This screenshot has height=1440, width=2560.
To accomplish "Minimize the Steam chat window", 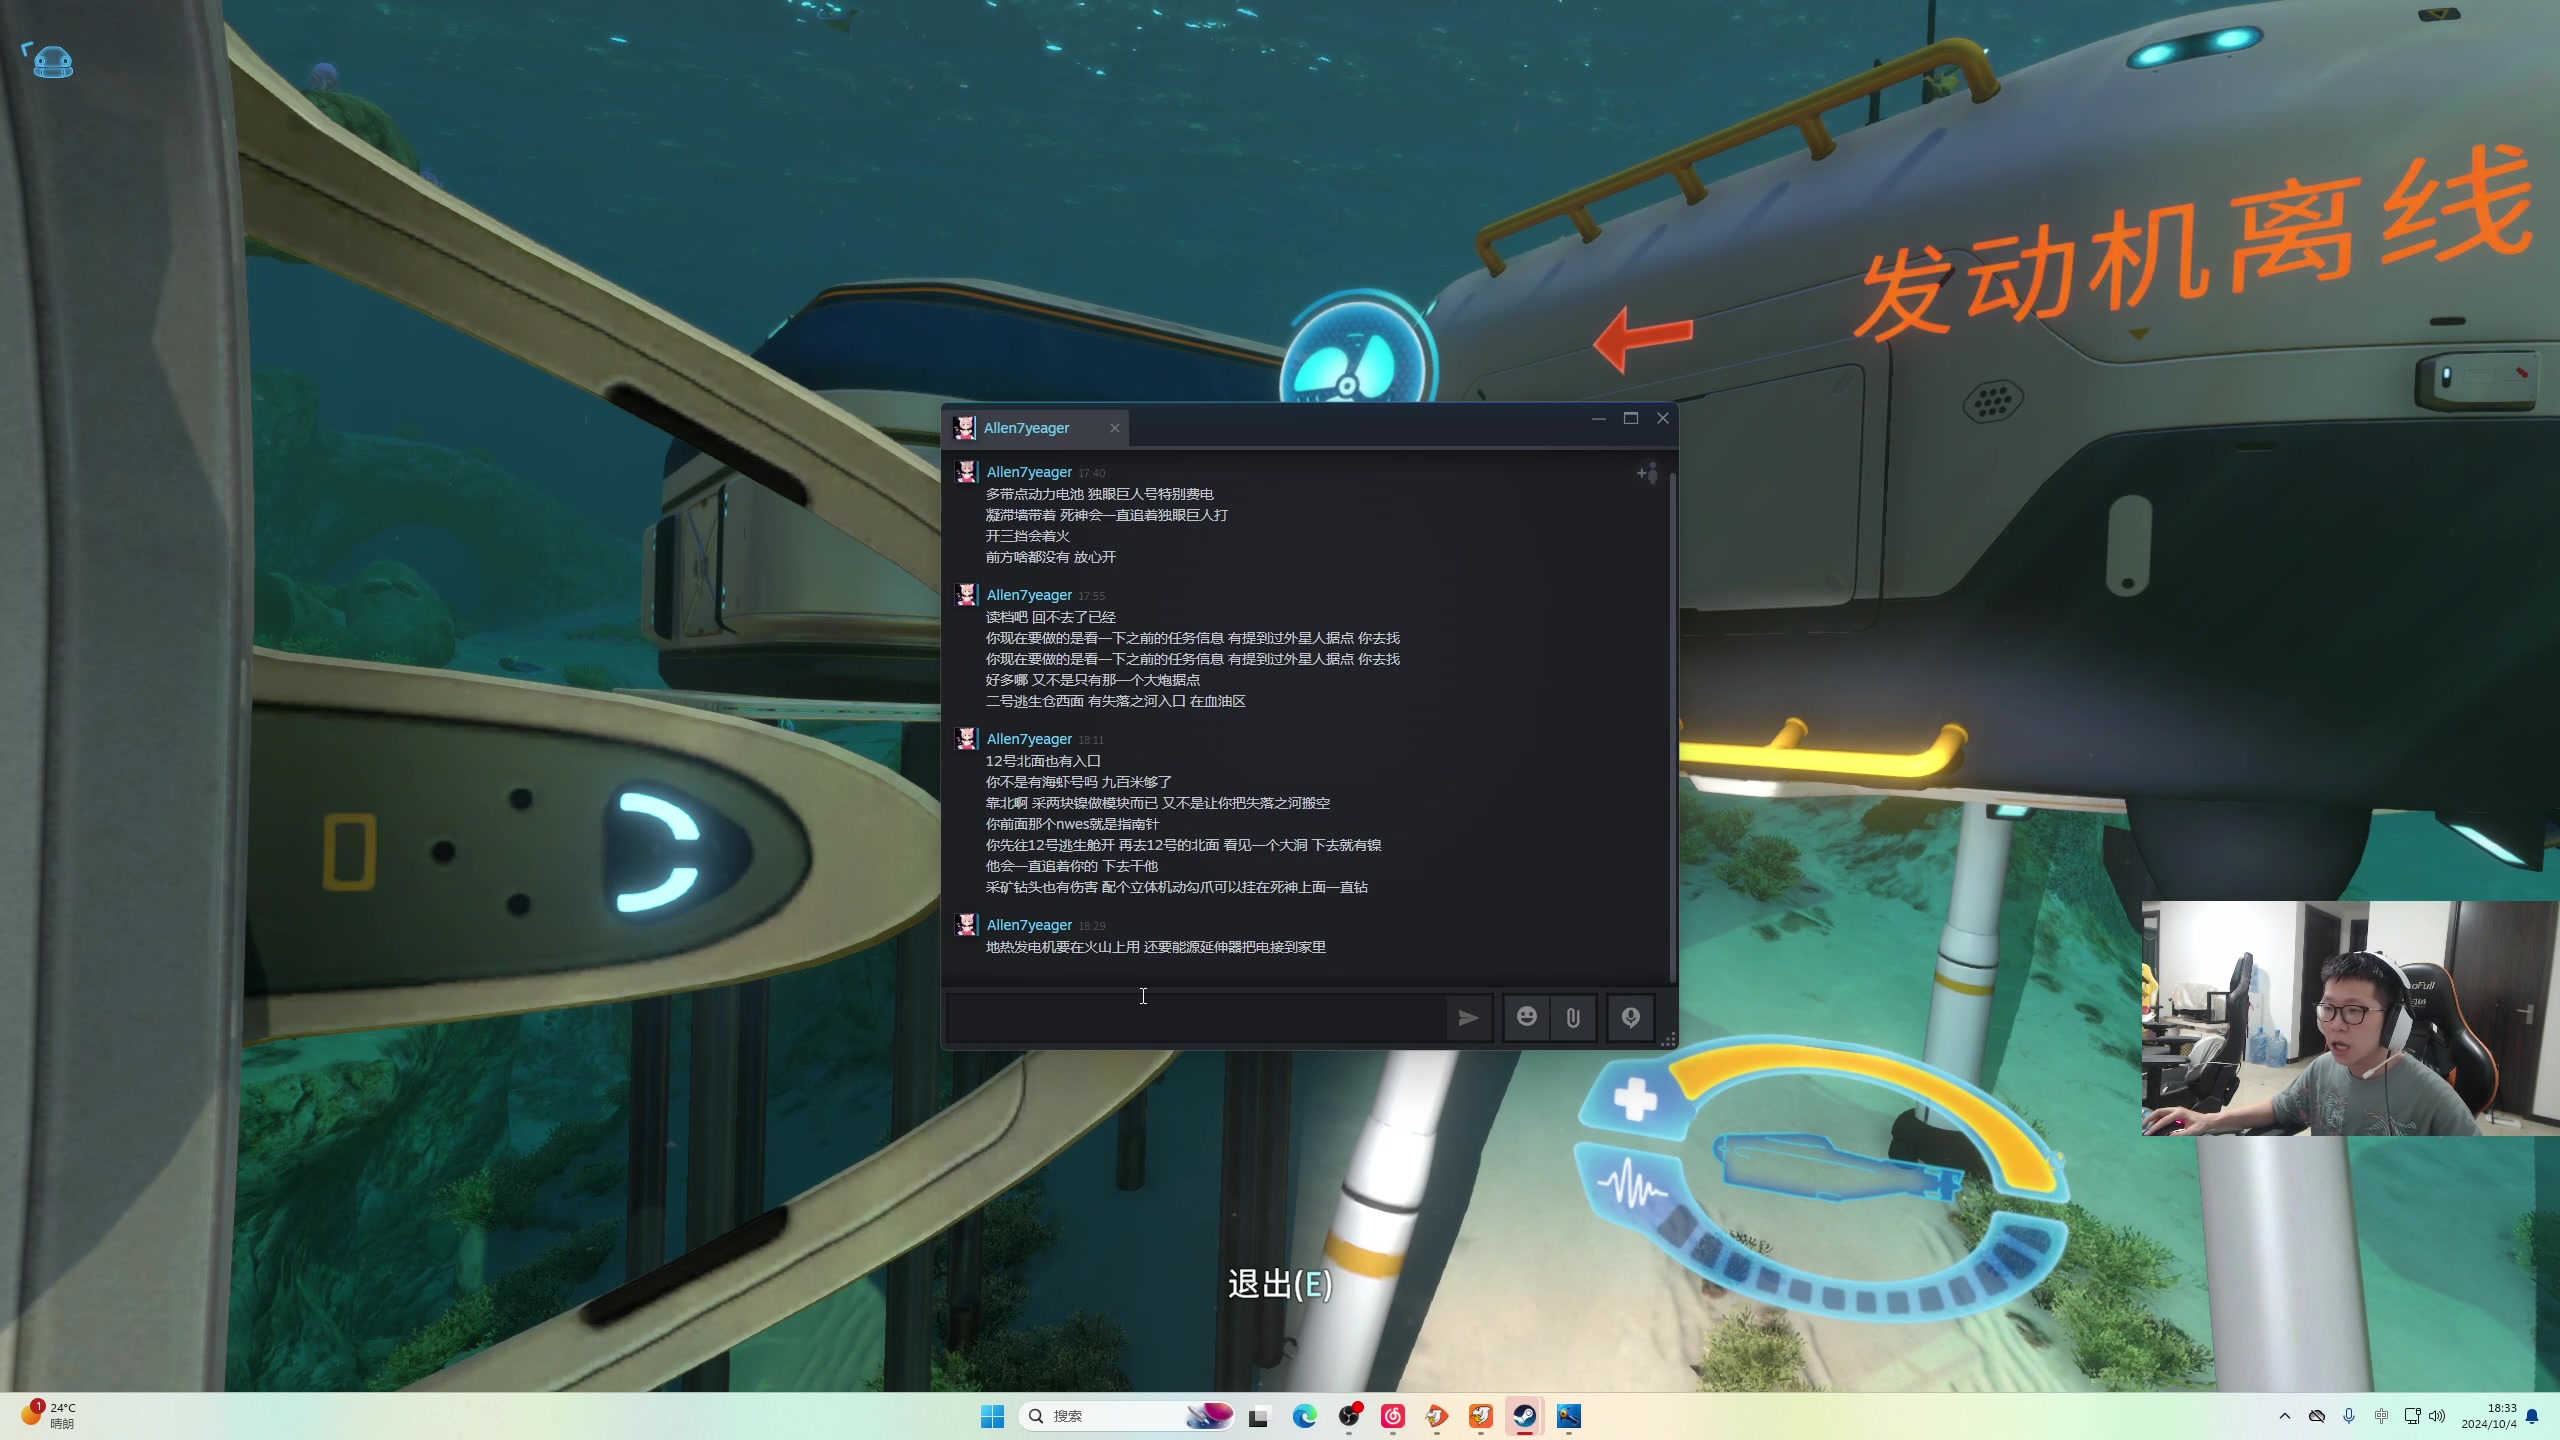I will click(1598, 418).
